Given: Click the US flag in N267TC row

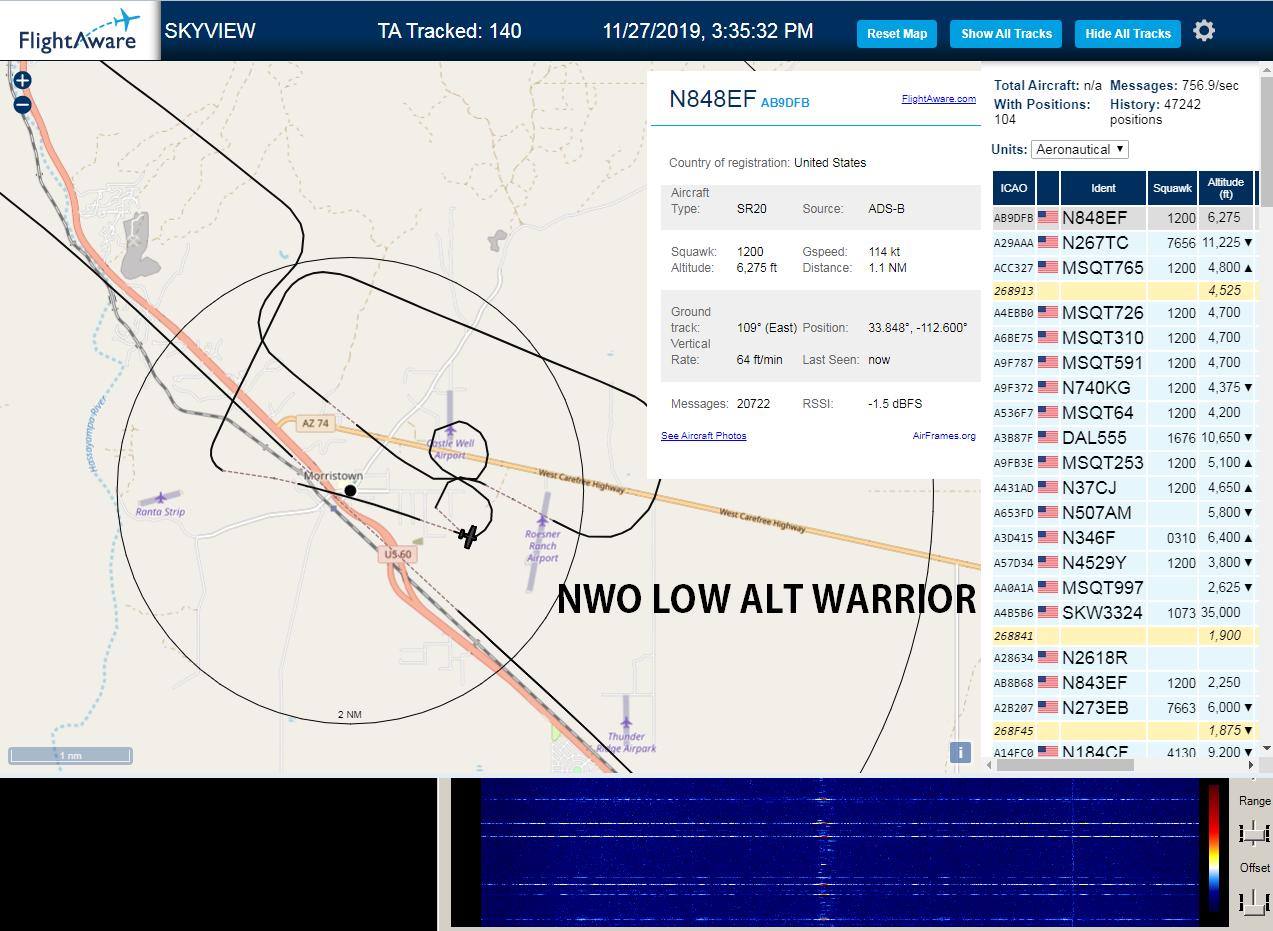Looking at the screenshot, I should coord(1048,242).
